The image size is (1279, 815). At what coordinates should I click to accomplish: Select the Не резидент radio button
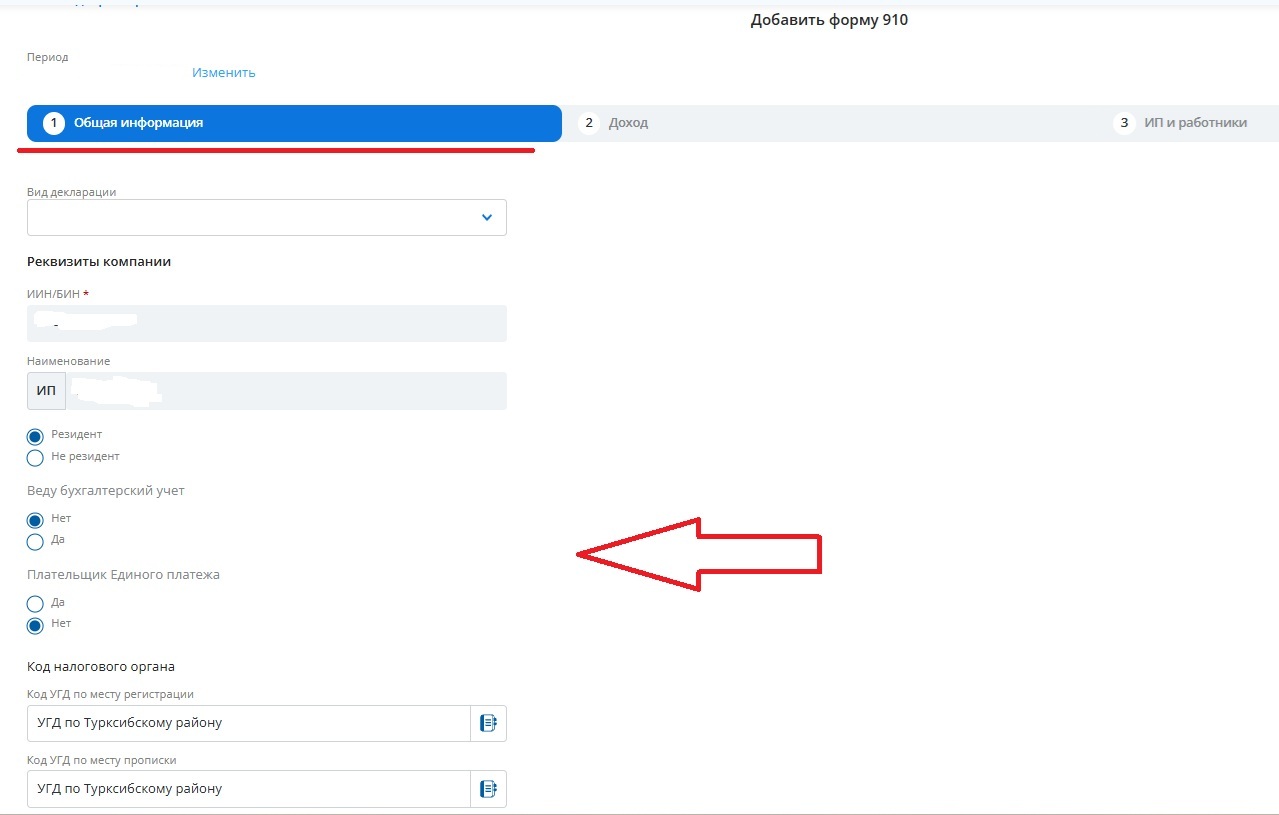(x=35, y=457)
